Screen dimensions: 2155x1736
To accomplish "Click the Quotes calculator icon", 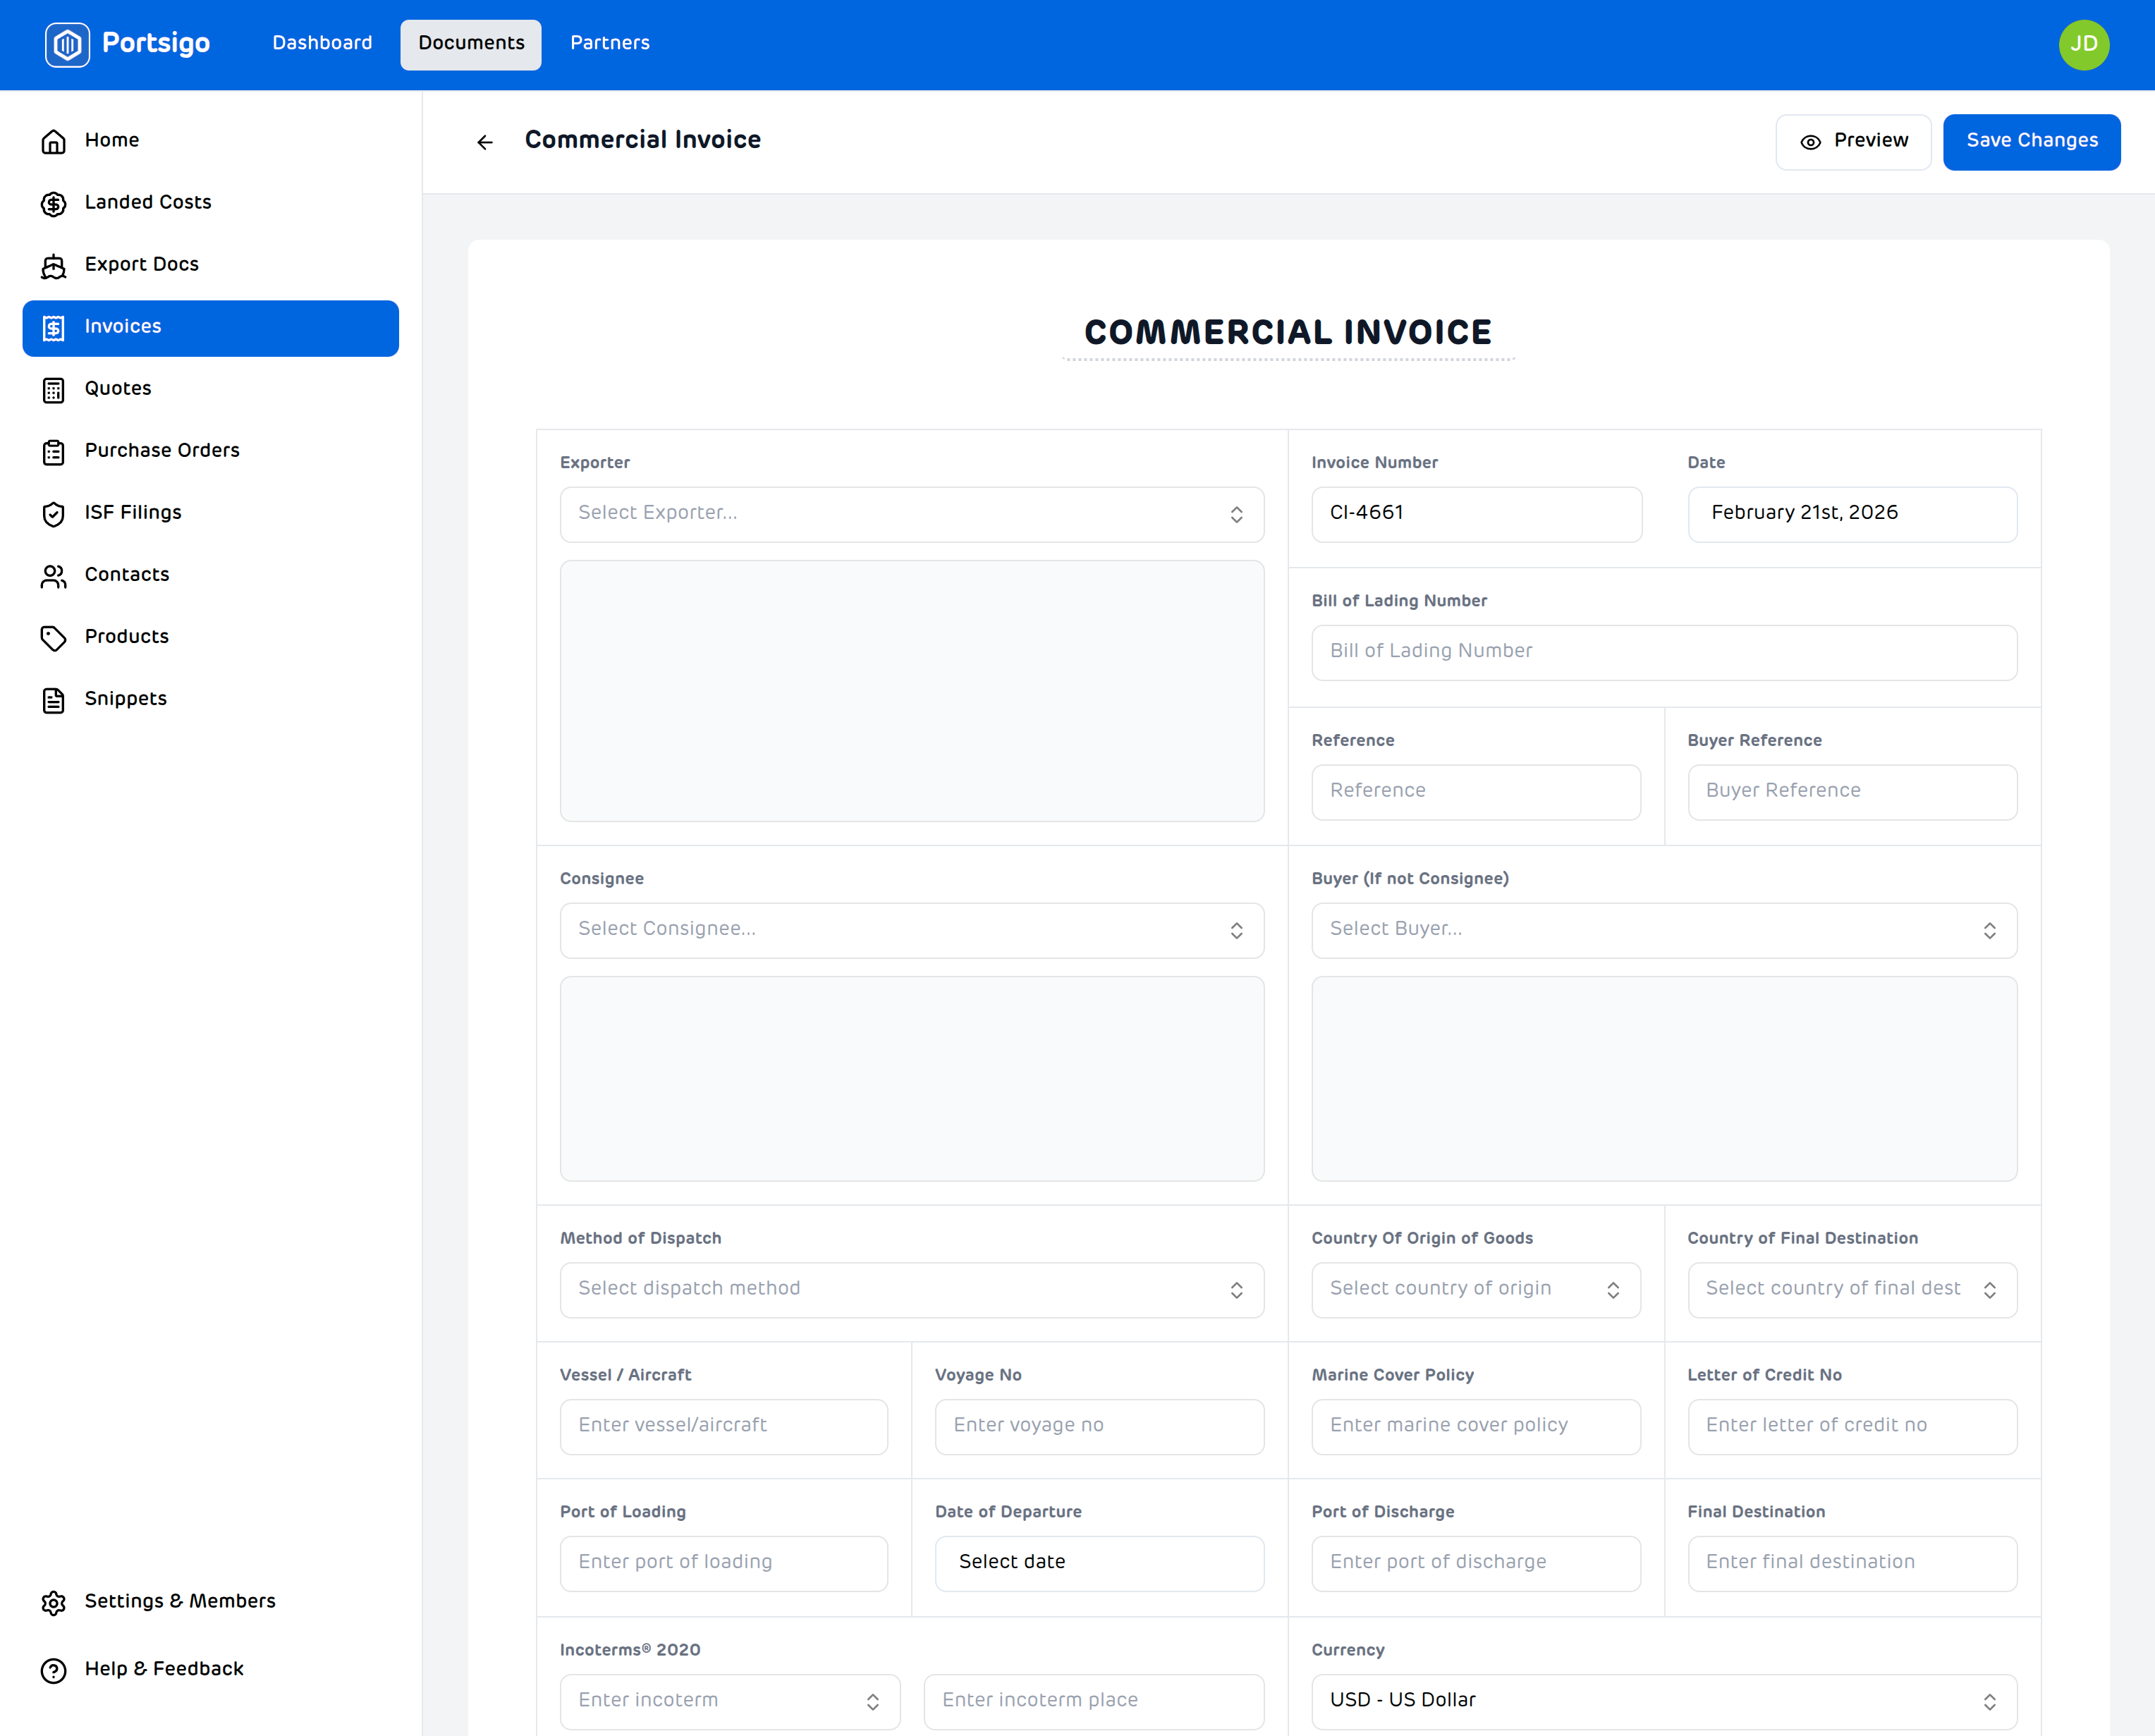I will tap(54, 389).
